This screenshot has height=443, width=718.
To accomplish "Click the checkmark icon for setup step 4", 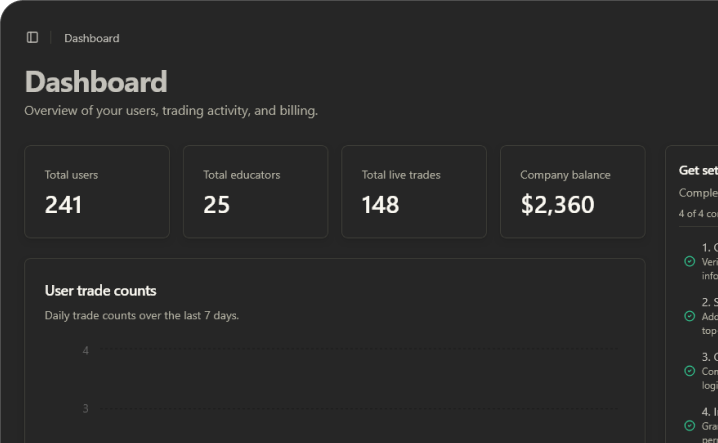I will pos(690,426).
